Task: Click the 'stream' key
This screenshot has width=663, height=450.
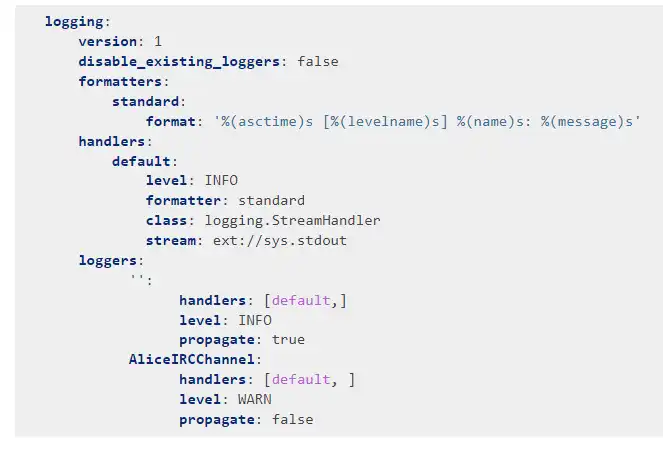Action: (170, 240)
